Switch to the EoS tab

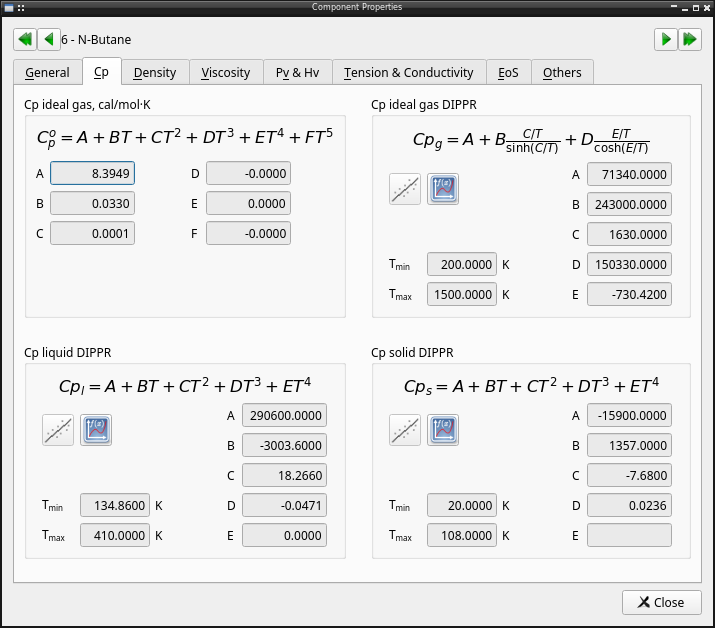pos(508,73)
